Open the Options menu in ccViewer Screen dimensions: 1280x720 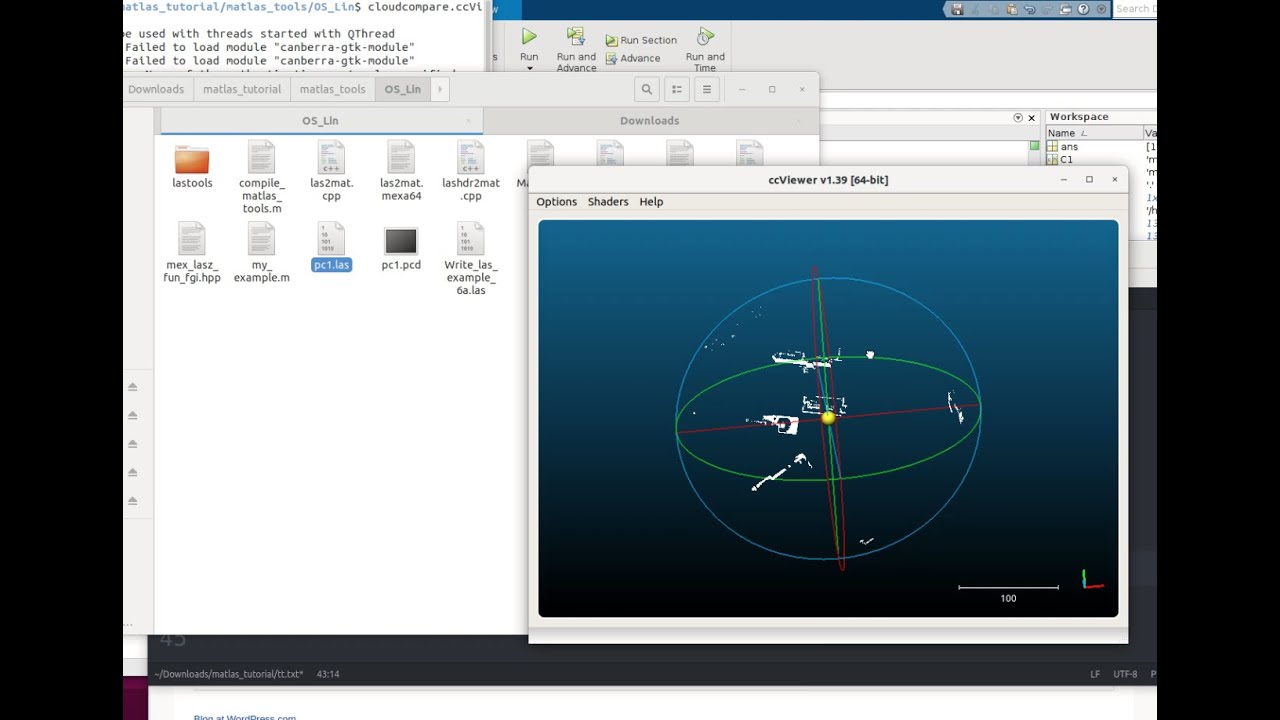click(x=556, y=202)
